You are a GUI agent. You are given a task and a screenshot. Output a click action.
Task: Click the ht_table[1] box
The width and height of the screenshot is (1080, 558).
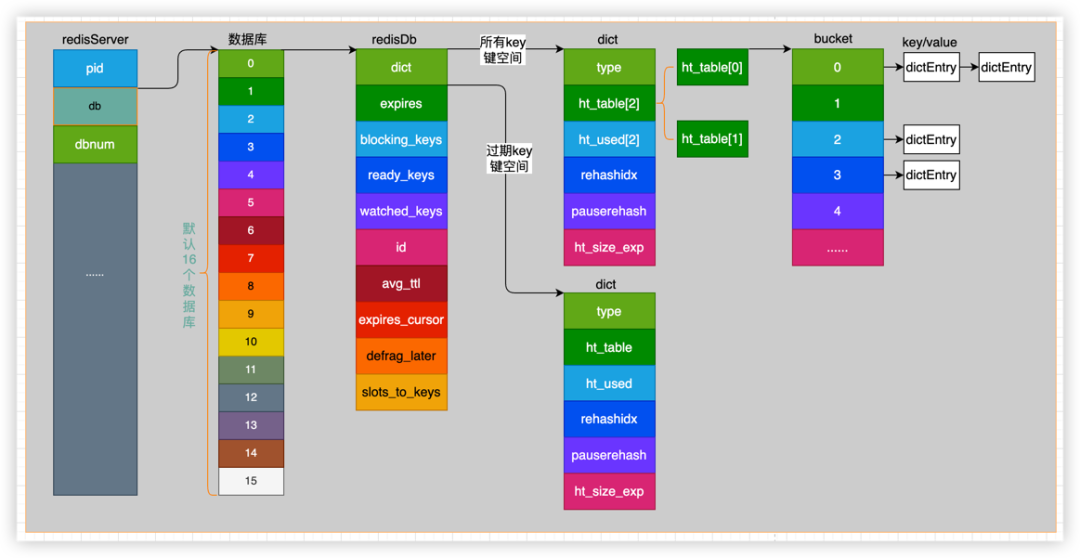pyautogui.click(x=714, y=139)
